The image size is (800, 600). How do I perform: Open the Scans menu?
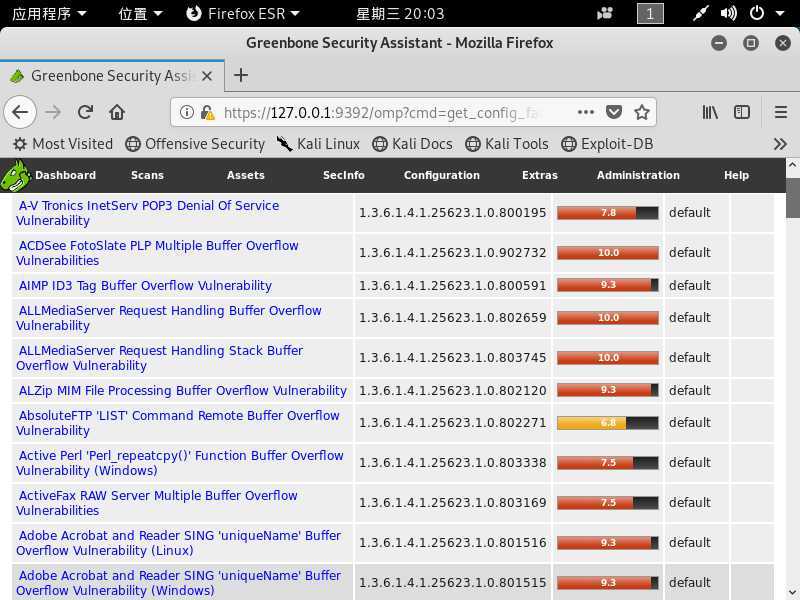coord(147,175)
